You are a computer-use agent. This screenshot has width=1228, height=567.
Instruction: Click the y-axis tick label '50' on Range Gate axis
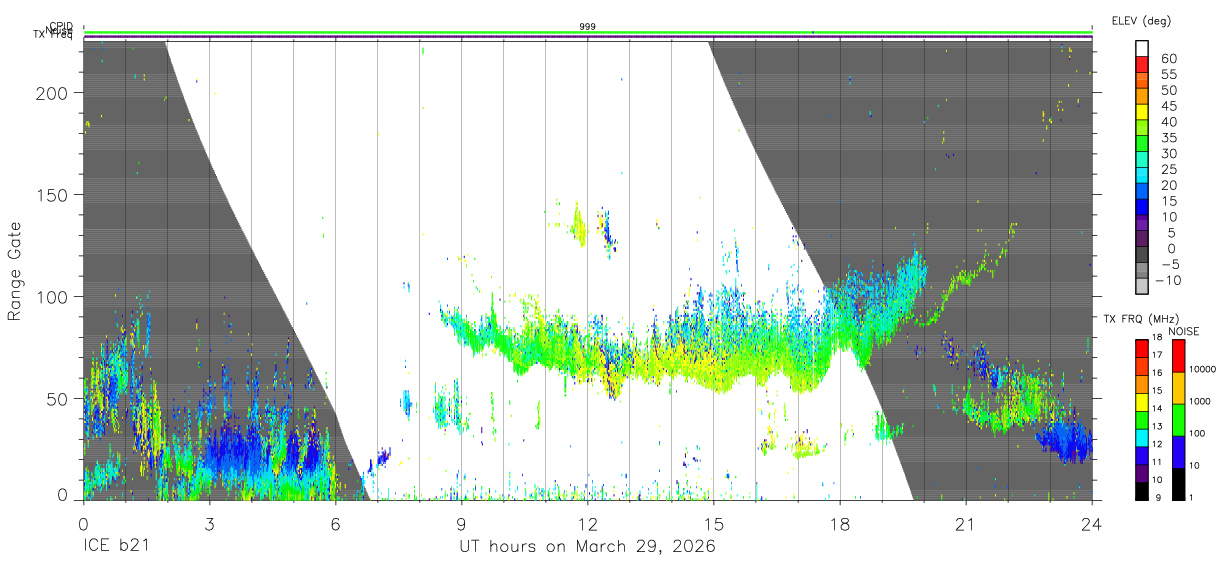(57, 399)
